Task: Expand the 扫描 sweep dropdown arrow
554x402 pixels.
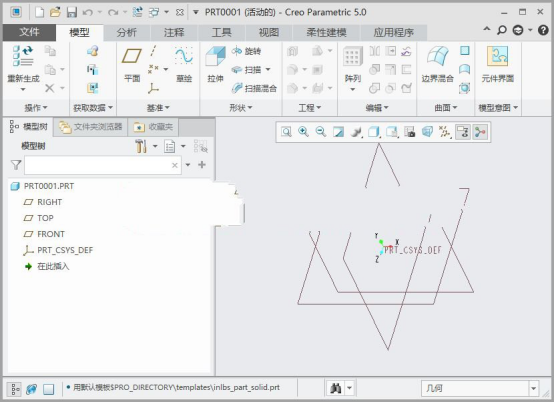Action: pyautogui.click(x=268, y=70)
